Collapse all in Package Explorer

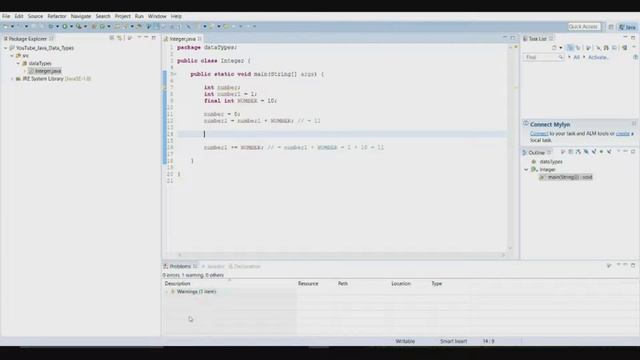coord(112,38)
